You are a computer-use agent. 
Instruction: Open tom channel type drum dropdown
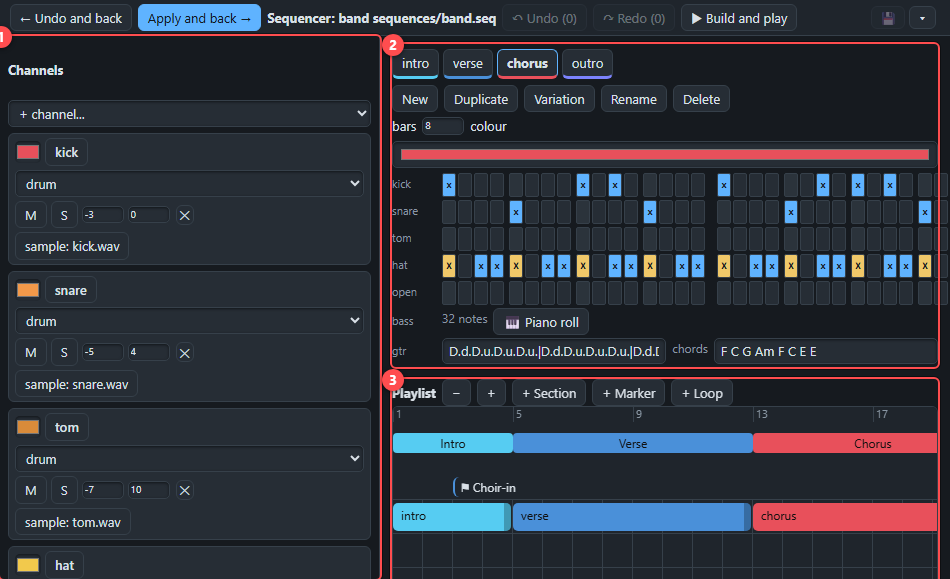pos(189,459)
